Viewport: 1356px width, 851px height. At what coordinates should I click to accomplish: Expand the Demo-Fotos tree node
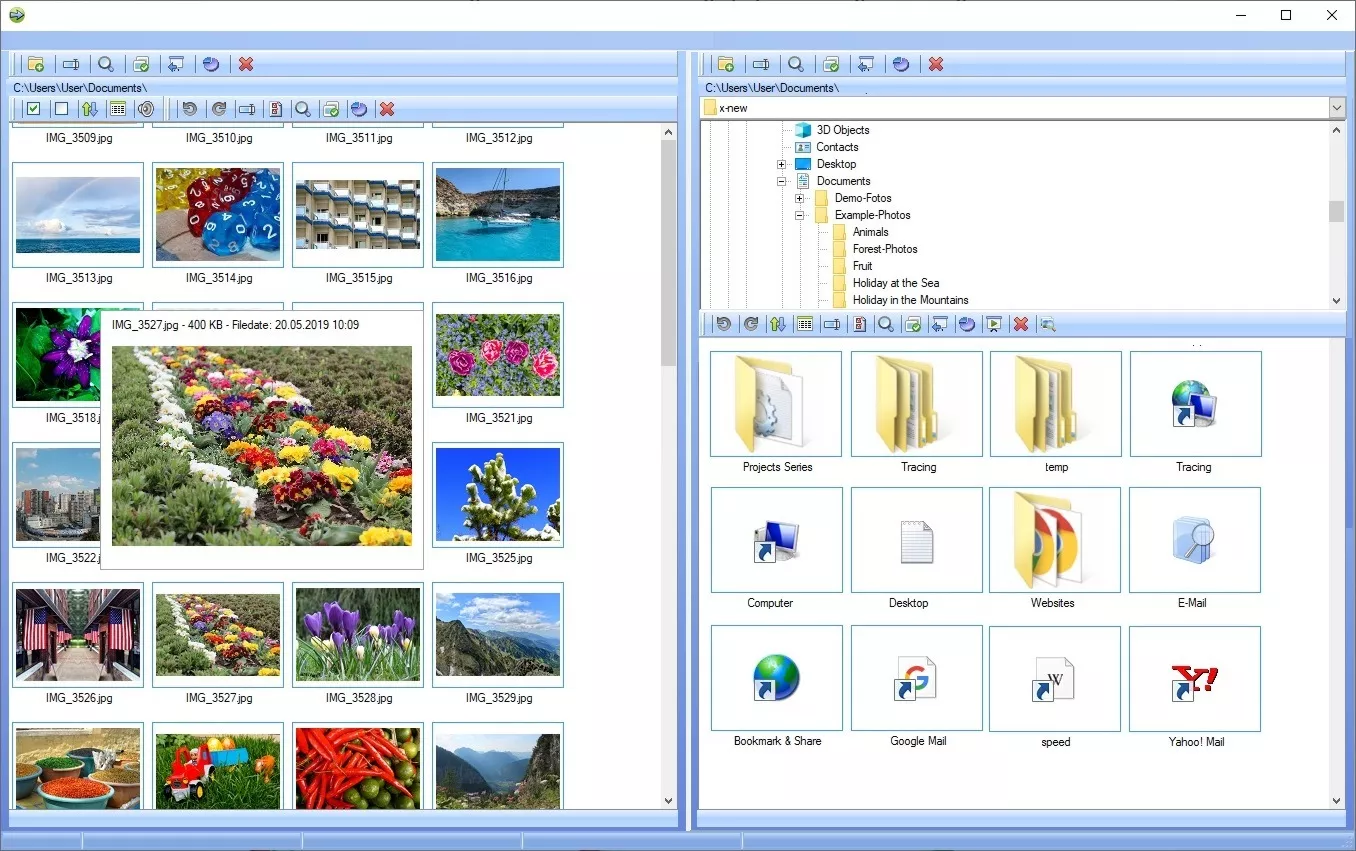coord(799,198)
